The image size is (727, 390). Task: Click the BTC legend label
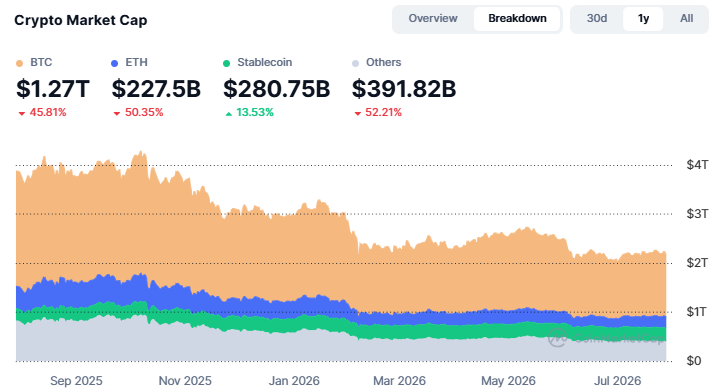pyautogui.click(x=41, y=62)
